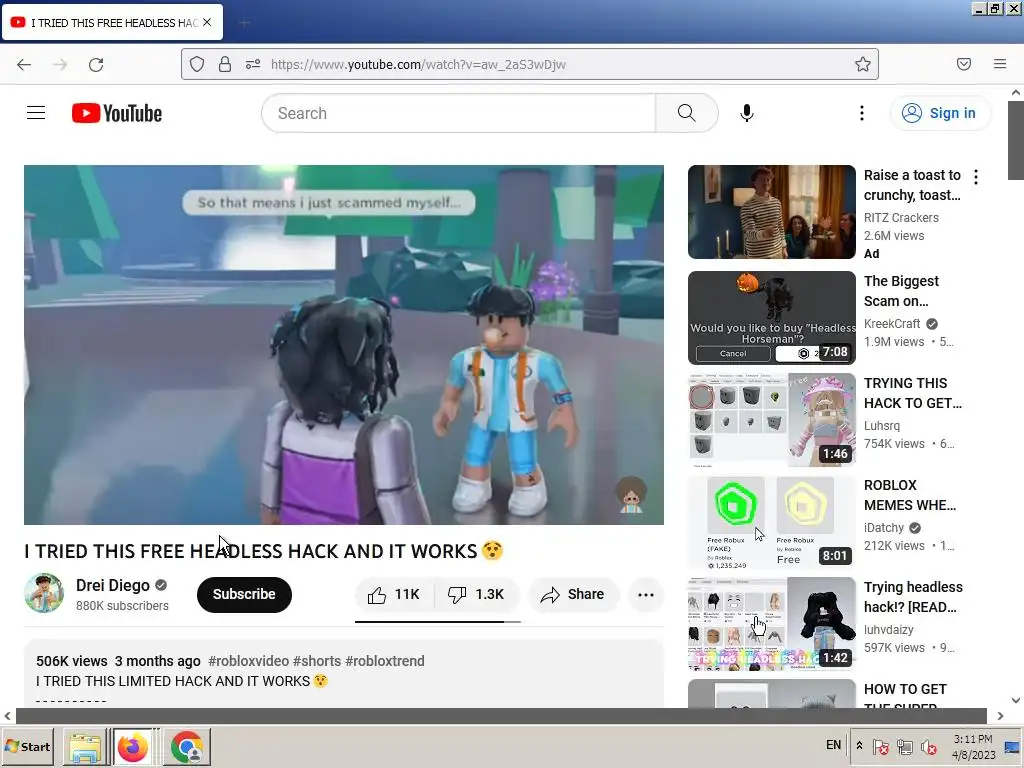
Task: Click channel watermark in video corner
Action: coord(631,495)
